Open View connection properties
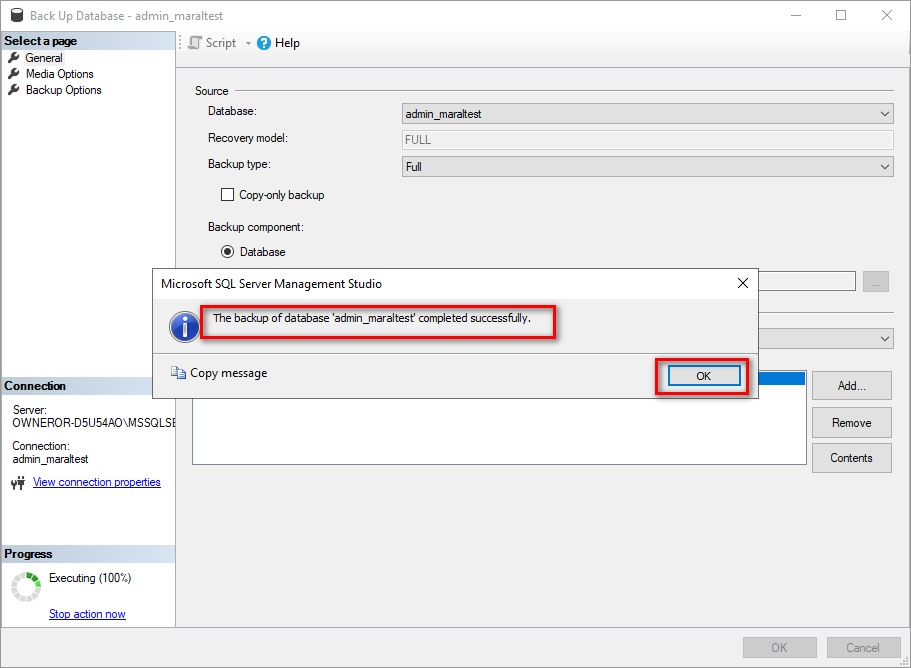911x668 pixels. [96, 482]
